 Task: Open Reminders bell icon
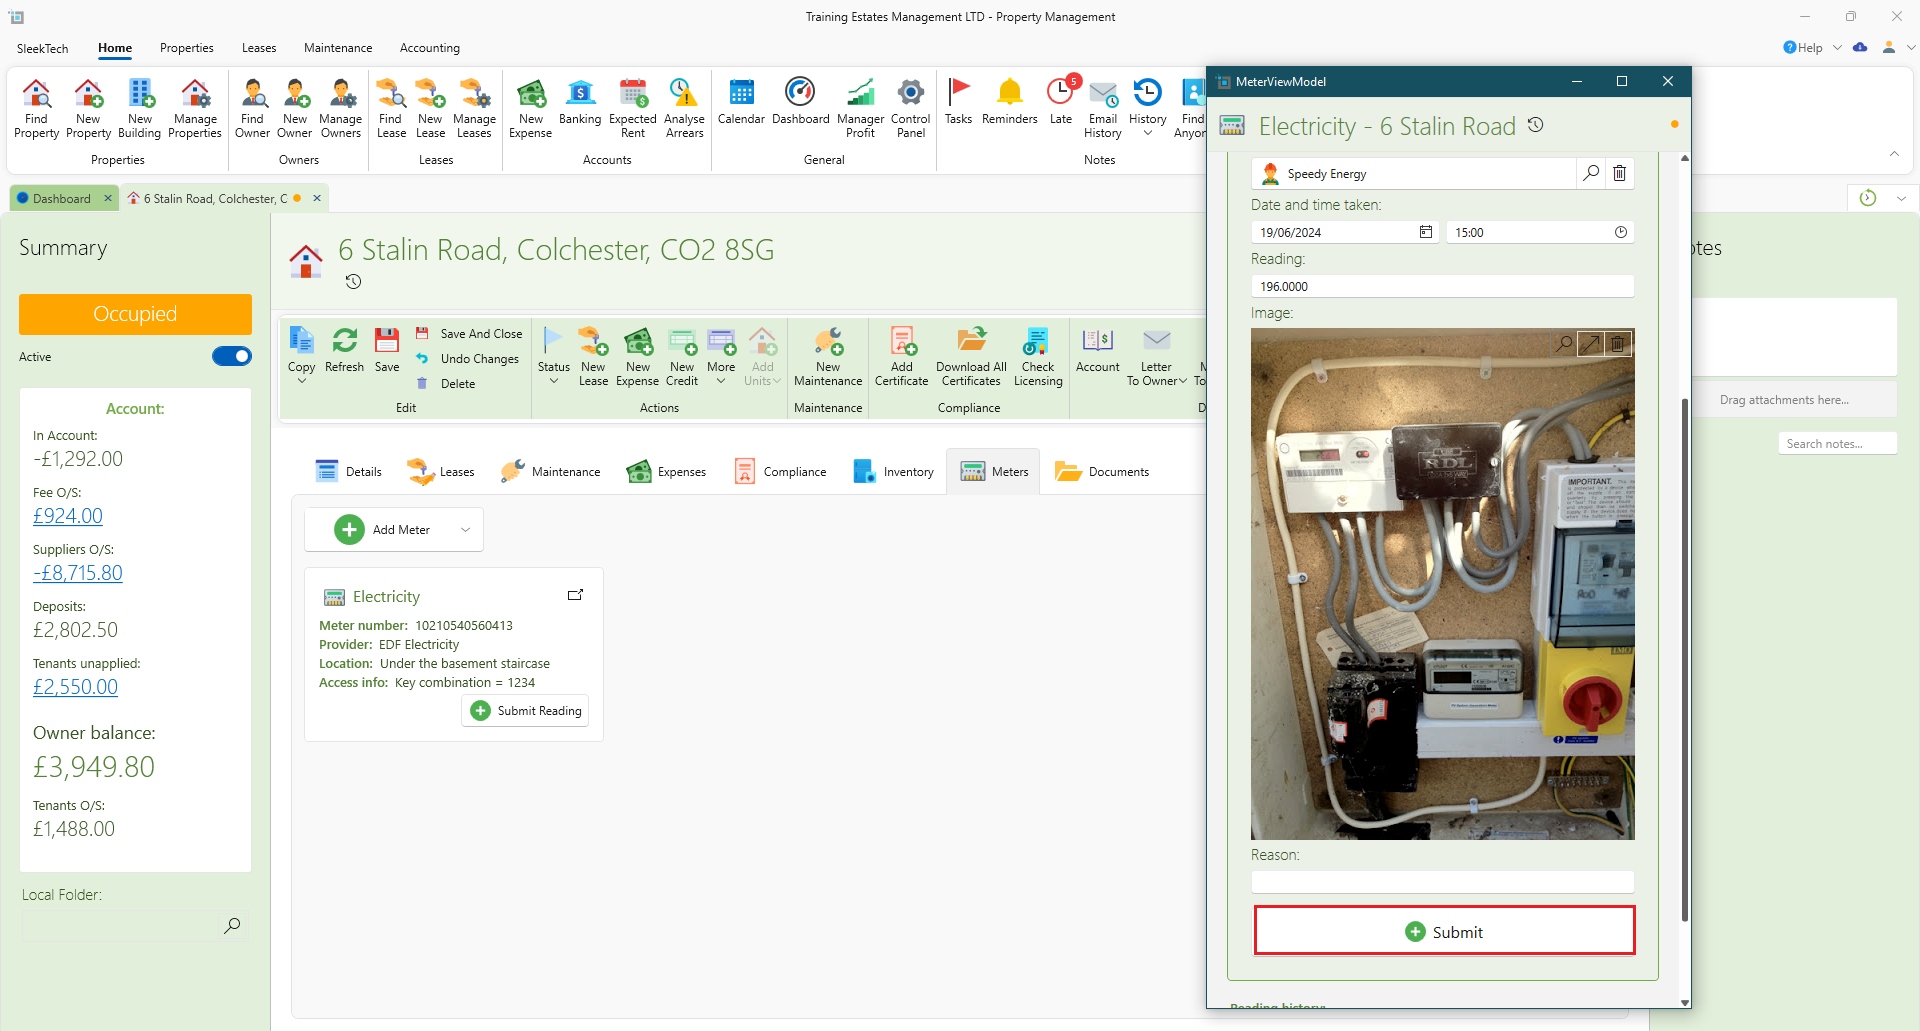(x=1010, y=102)
